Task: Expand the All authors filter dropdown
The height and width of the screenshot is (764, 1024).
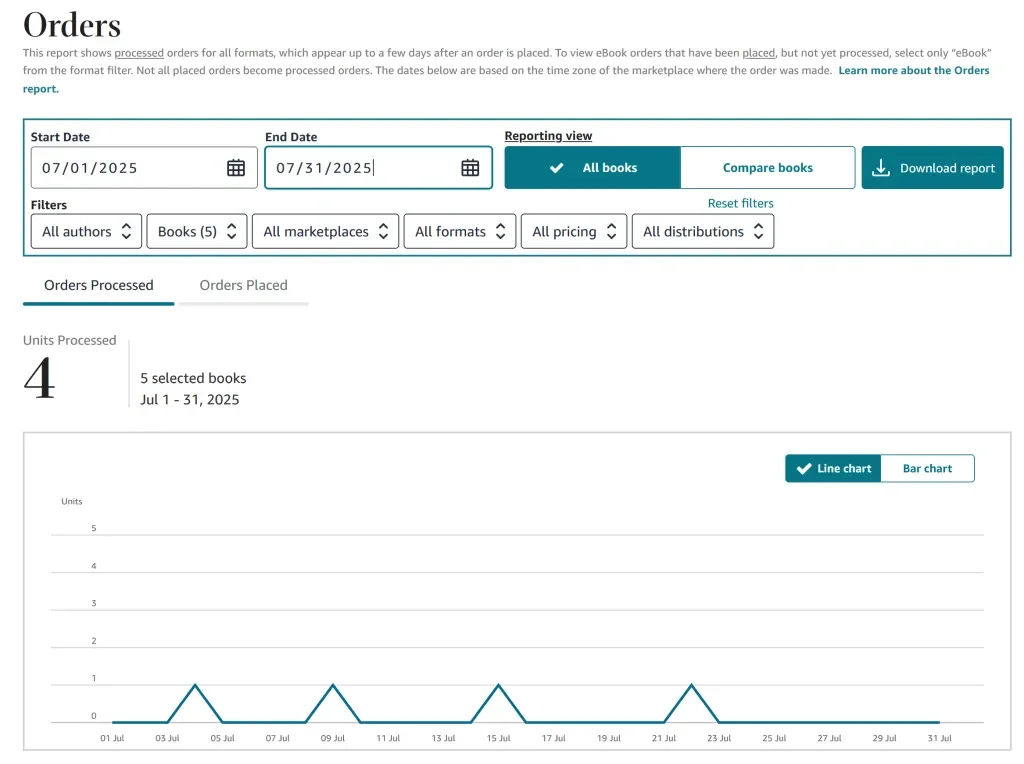Action: click(x=86, y=231)
